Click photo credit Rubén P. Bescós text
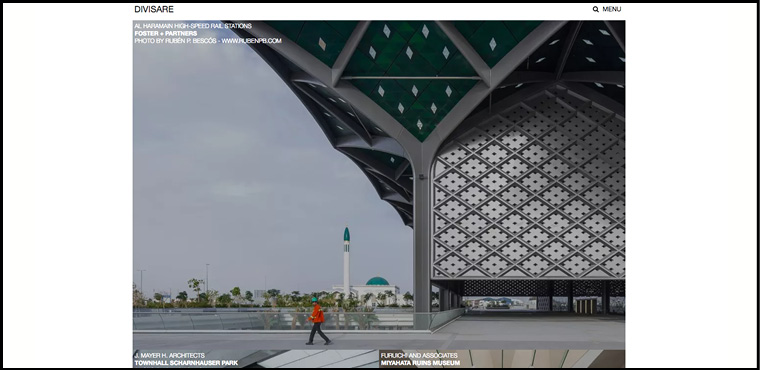Image resolution: width=760 pixels, height=370 pixels. [208, 41]
